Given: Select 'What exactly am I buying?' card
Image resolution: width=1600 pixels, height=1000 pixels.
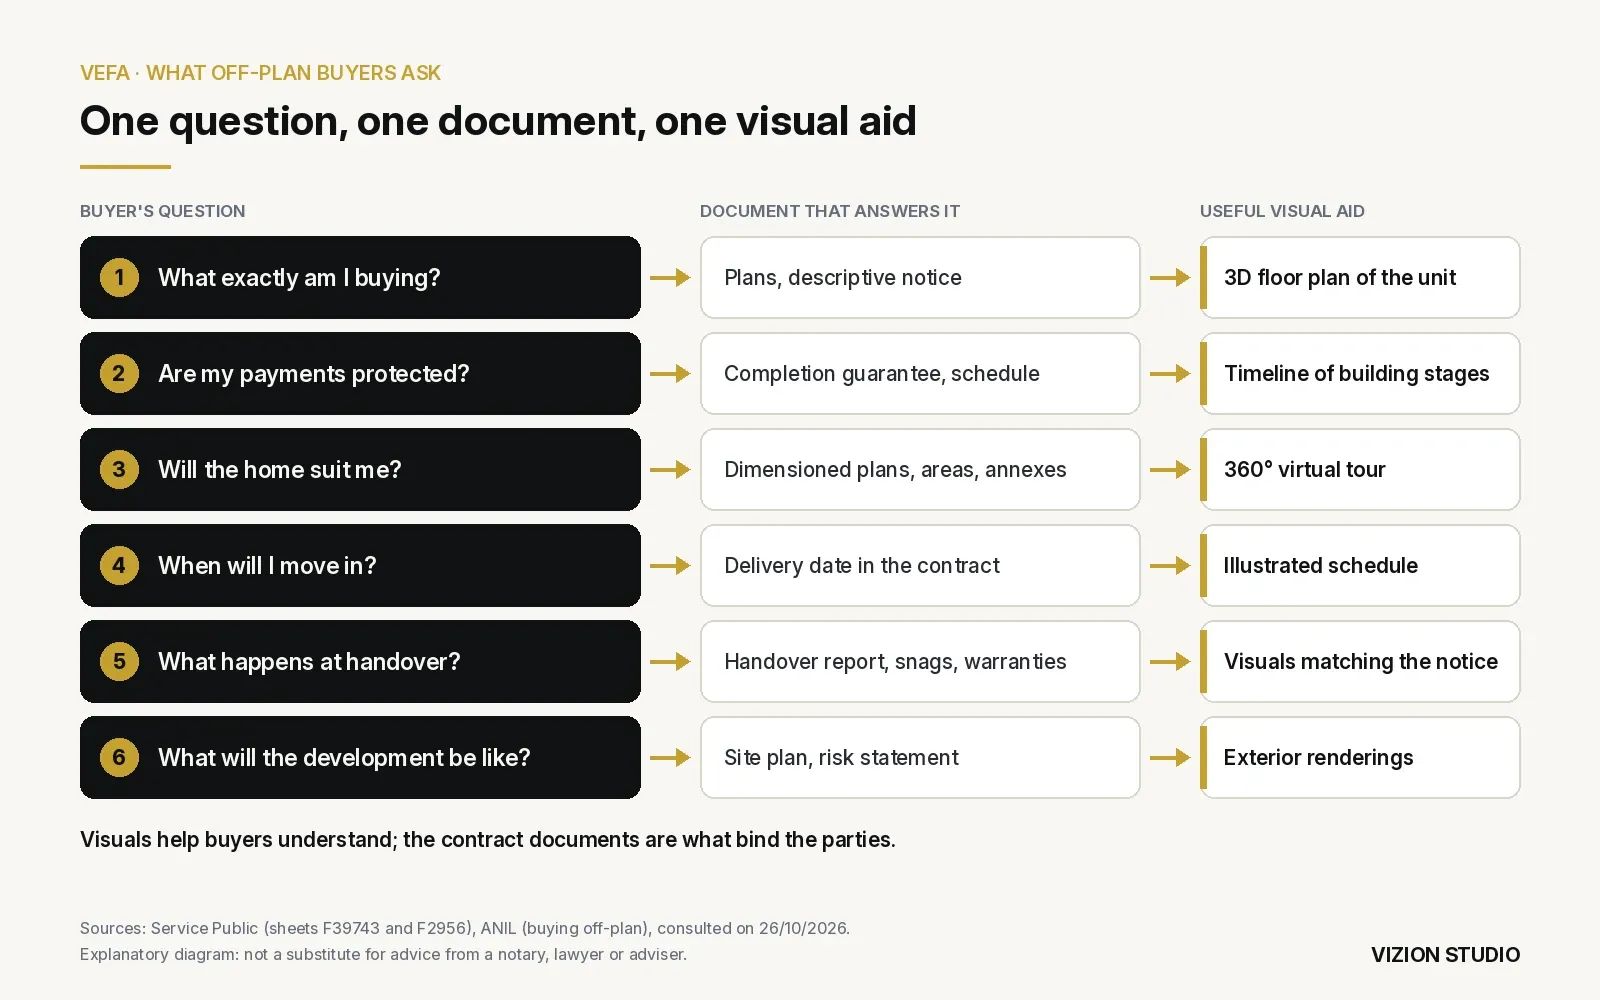Looking at the screenshot, I should pyautogui.click(x=360, y=277).
